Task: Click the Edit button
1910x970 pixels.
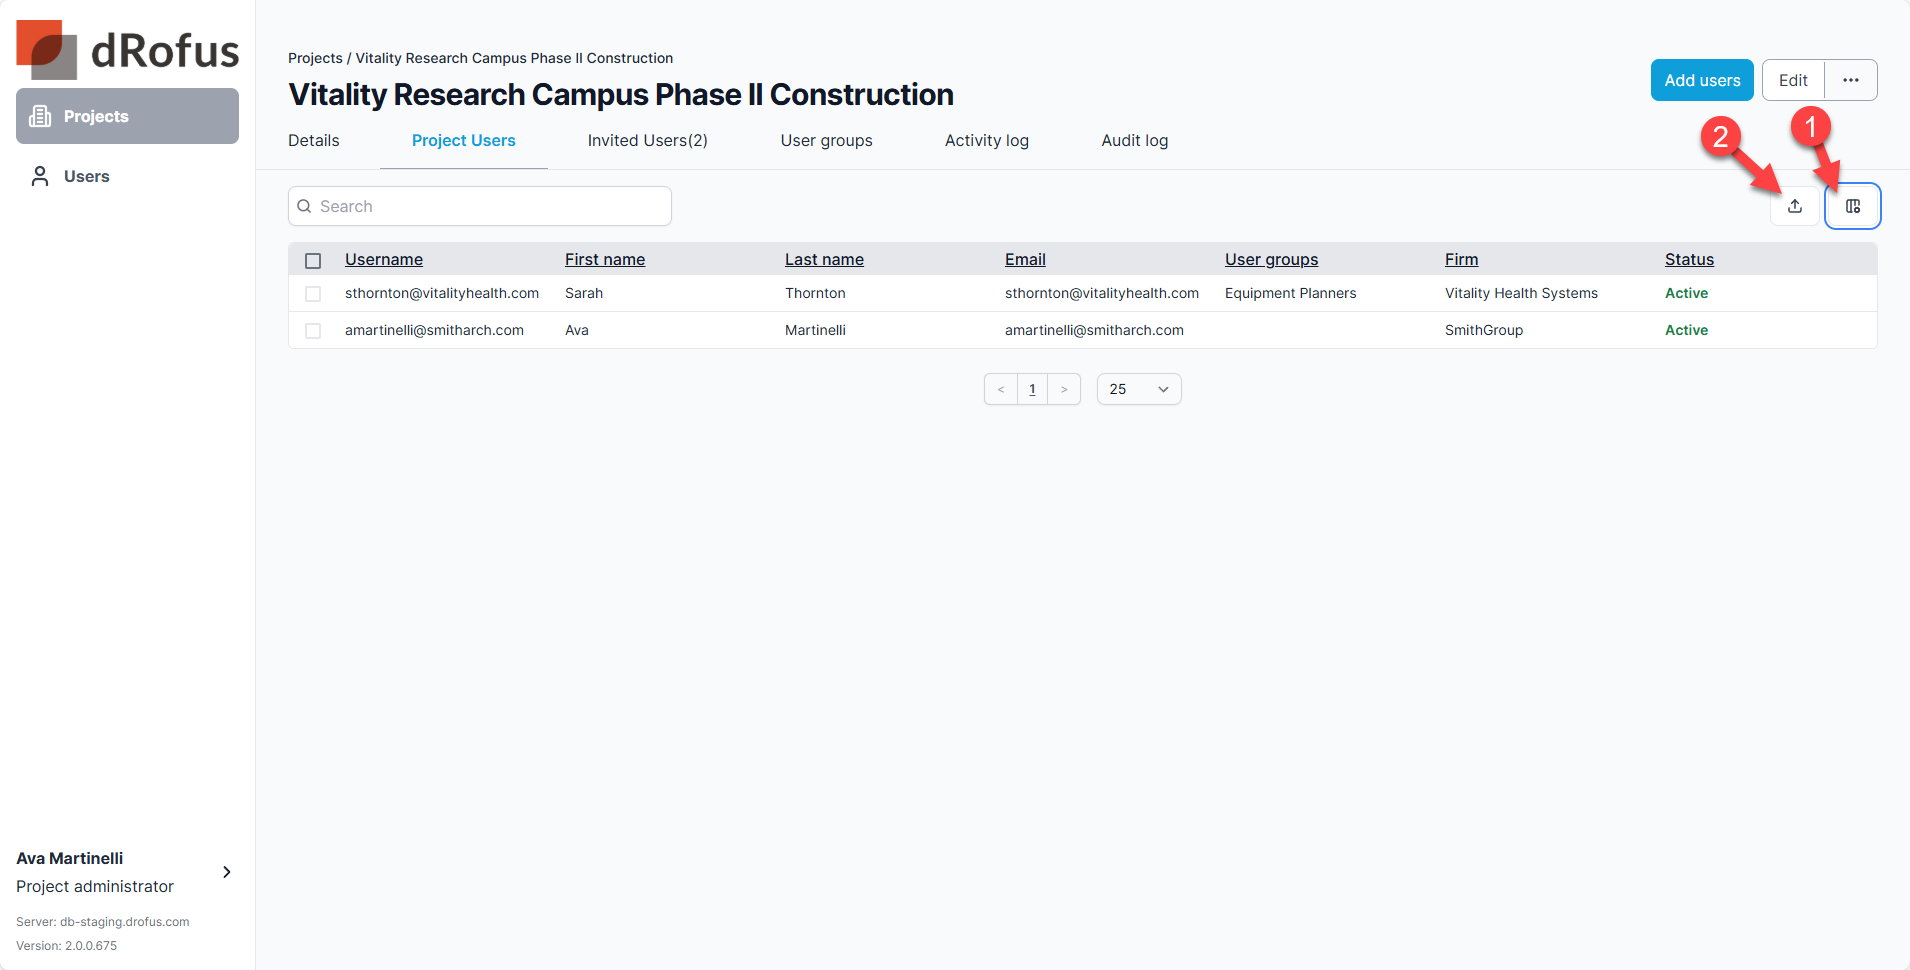Action: click(1793, 80)
